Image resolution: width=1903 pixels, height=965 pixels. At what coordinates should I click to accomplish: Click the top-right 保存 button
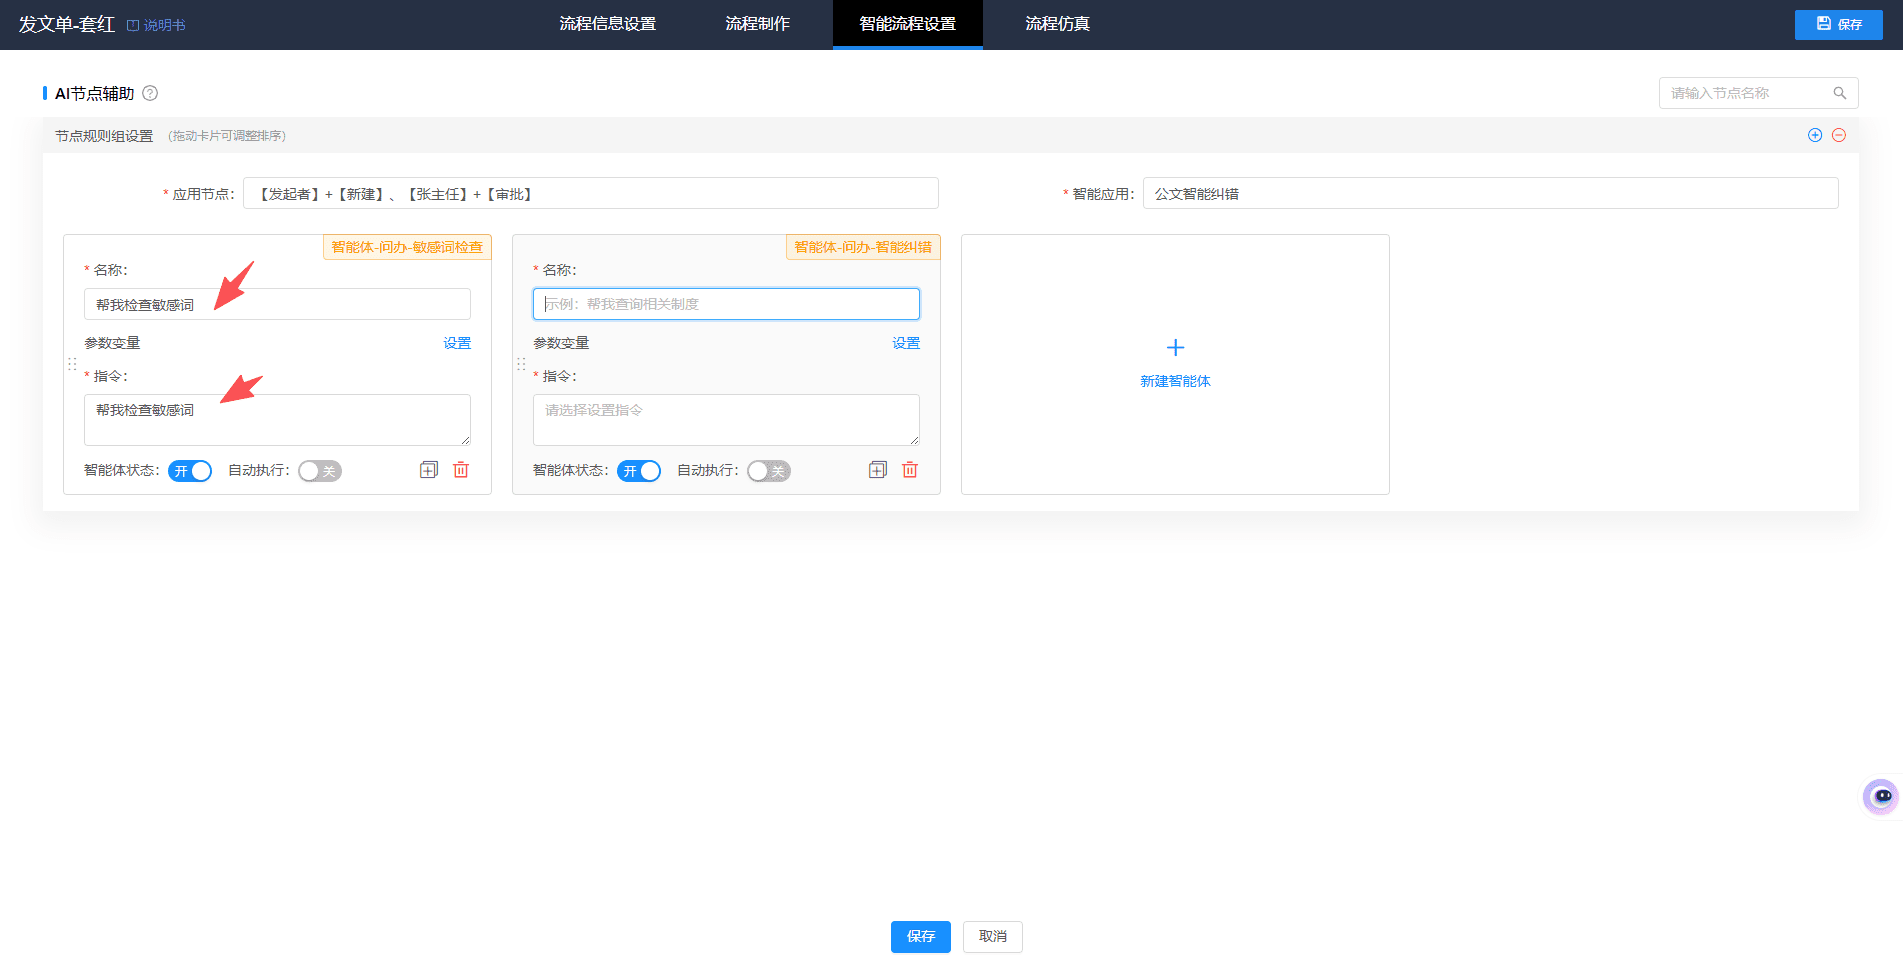[1839, 25]
